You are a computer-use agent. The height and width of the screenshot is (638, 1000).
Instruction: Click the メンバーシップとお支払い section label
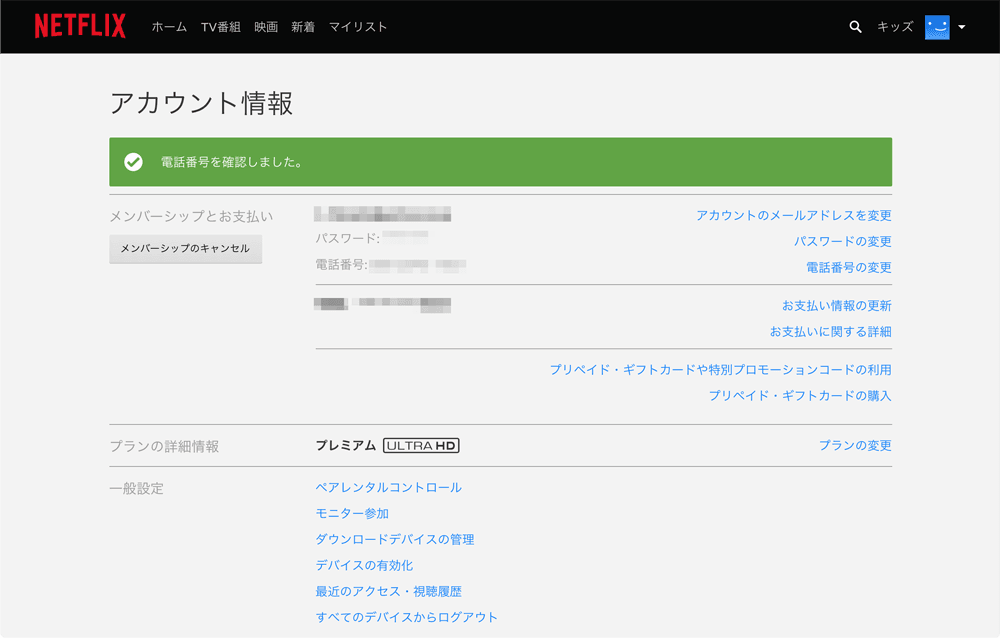pos(191,217)
